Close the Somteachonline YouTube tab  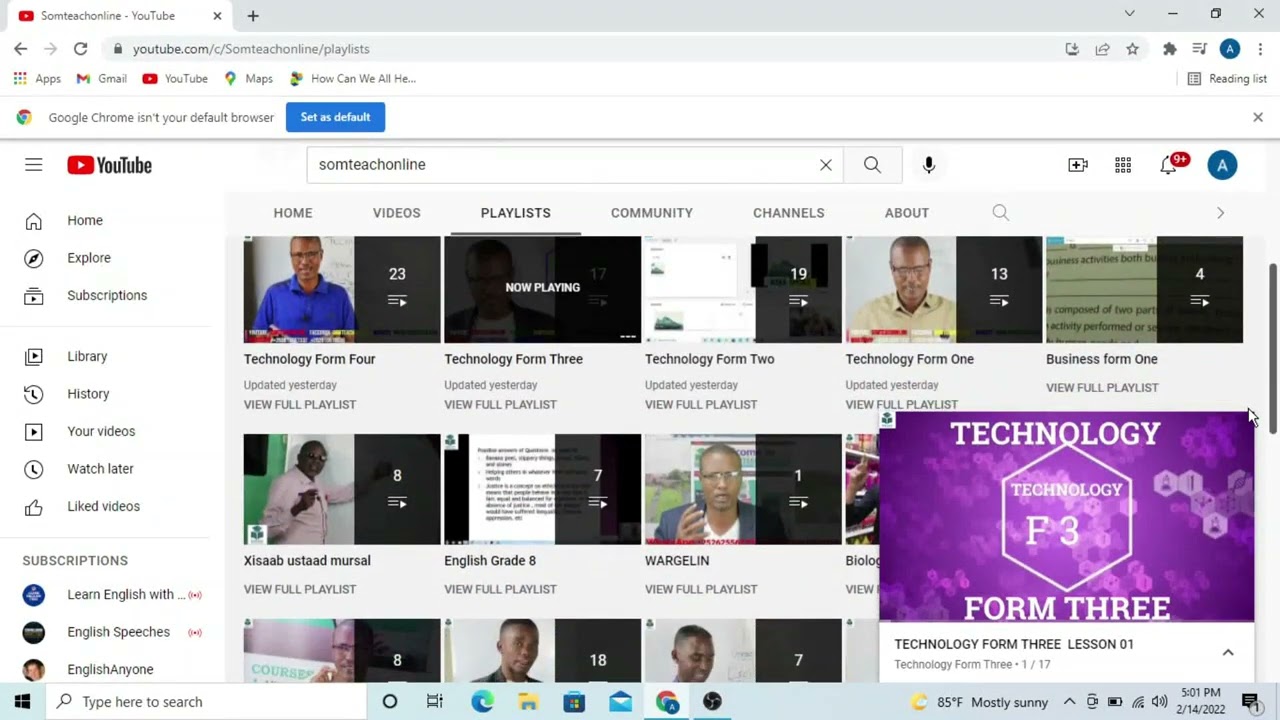coord(217,16)
